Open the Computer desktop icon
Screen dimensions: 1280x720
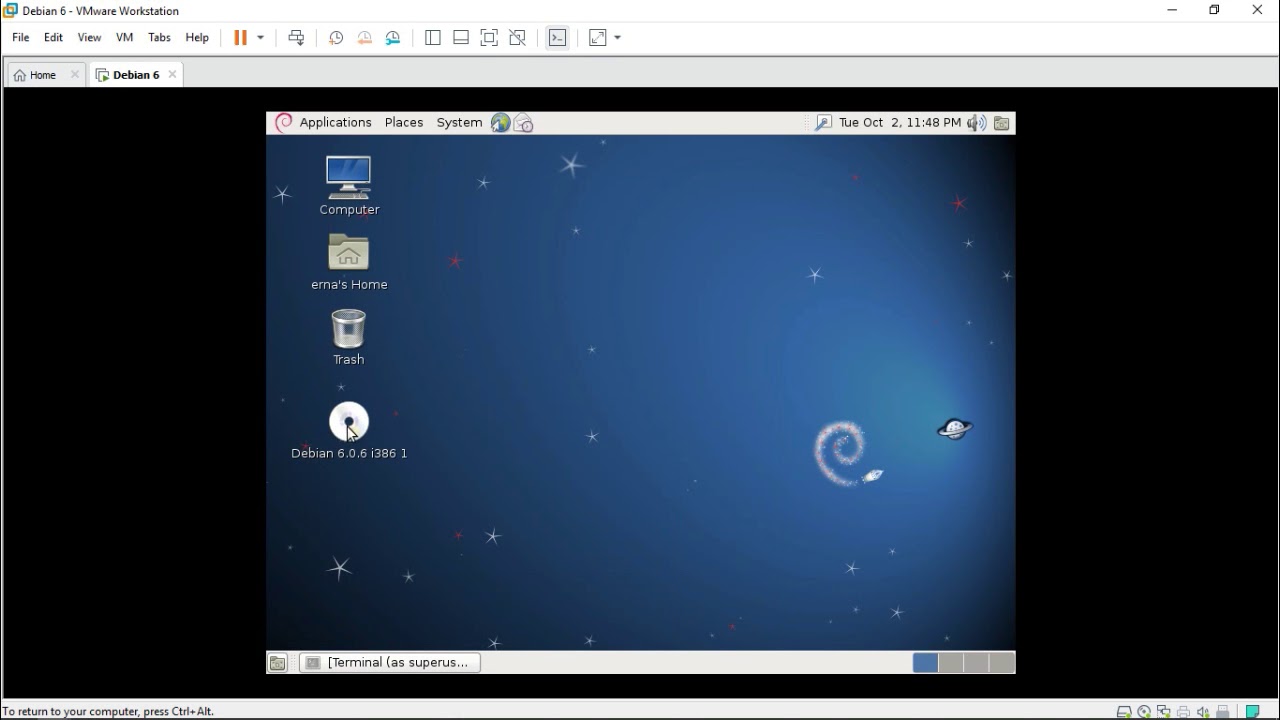click(x=349, y=185)
